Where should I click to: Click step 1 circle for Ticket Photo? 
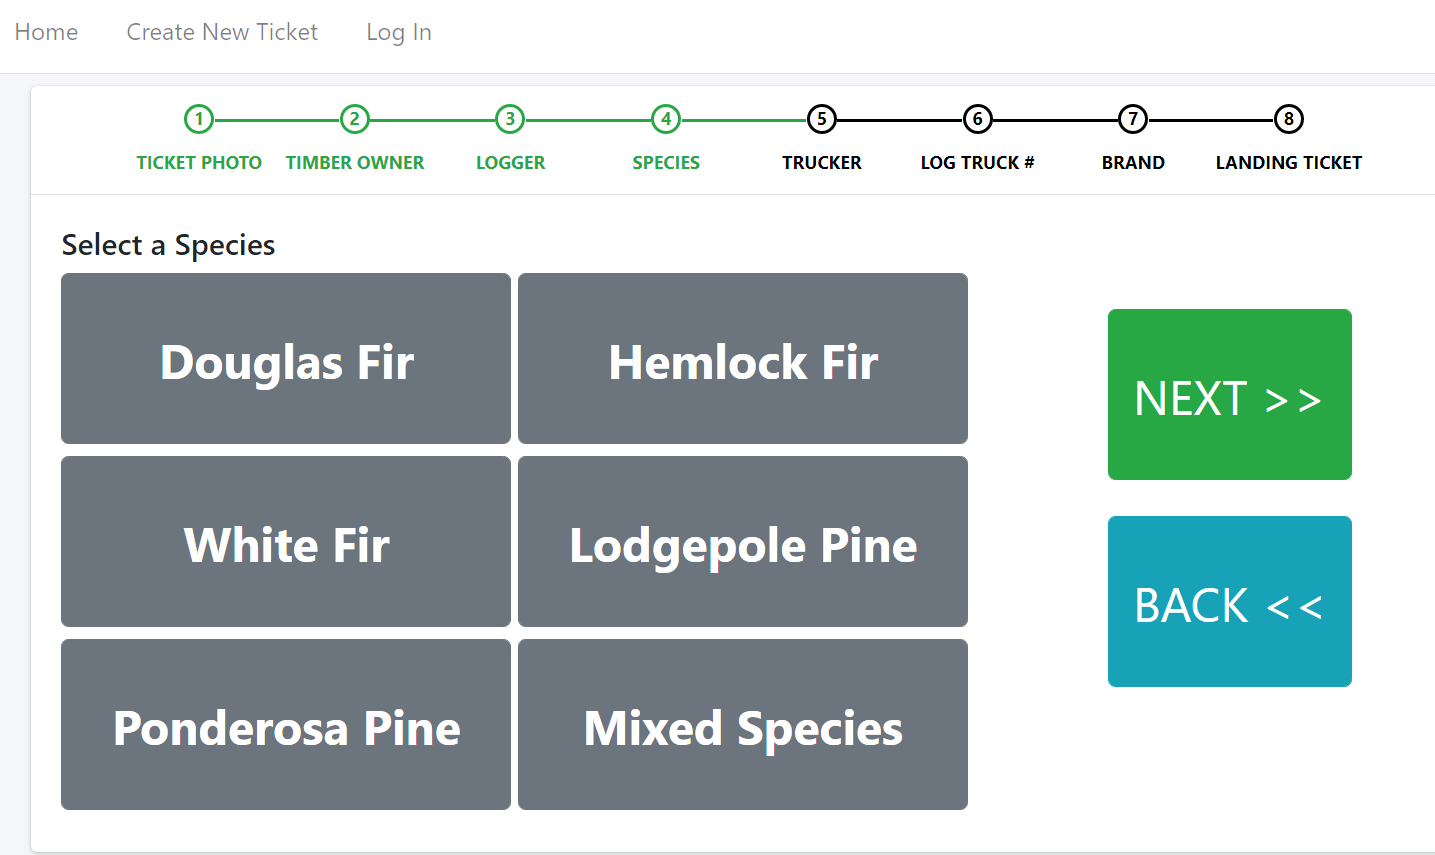click(x=199, y=120)
